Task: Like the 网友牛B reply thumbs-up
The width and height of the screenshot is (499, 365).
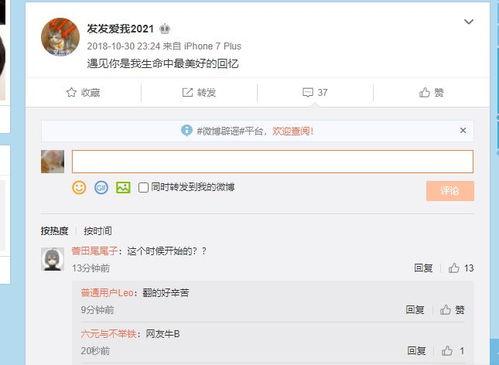Action: pyautogui.click(x=447, y=351)
